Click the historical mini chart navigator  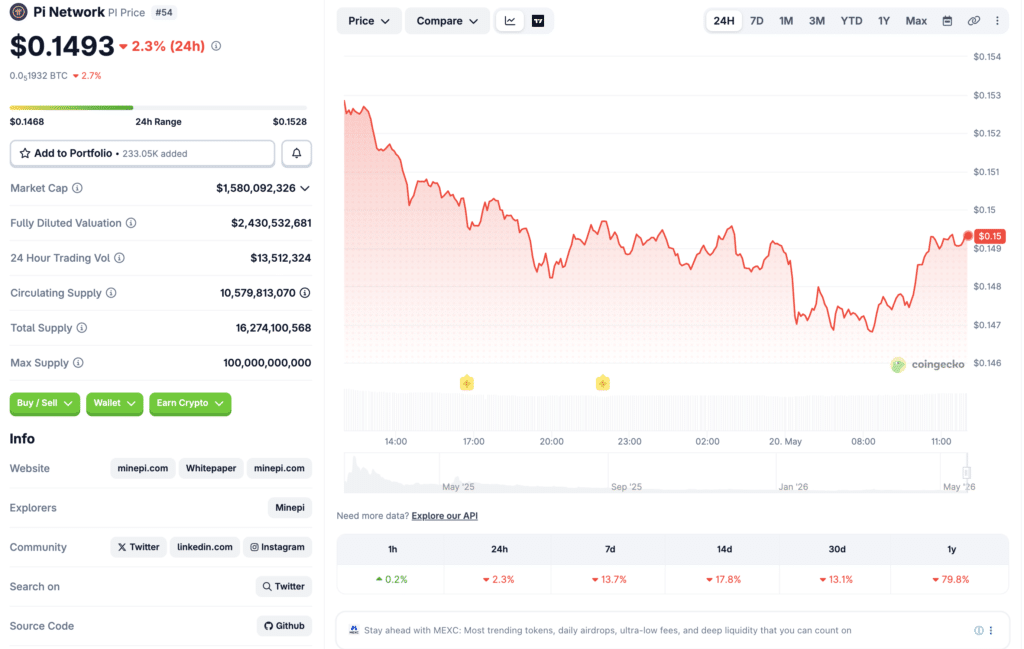click(x=655, y=473)
